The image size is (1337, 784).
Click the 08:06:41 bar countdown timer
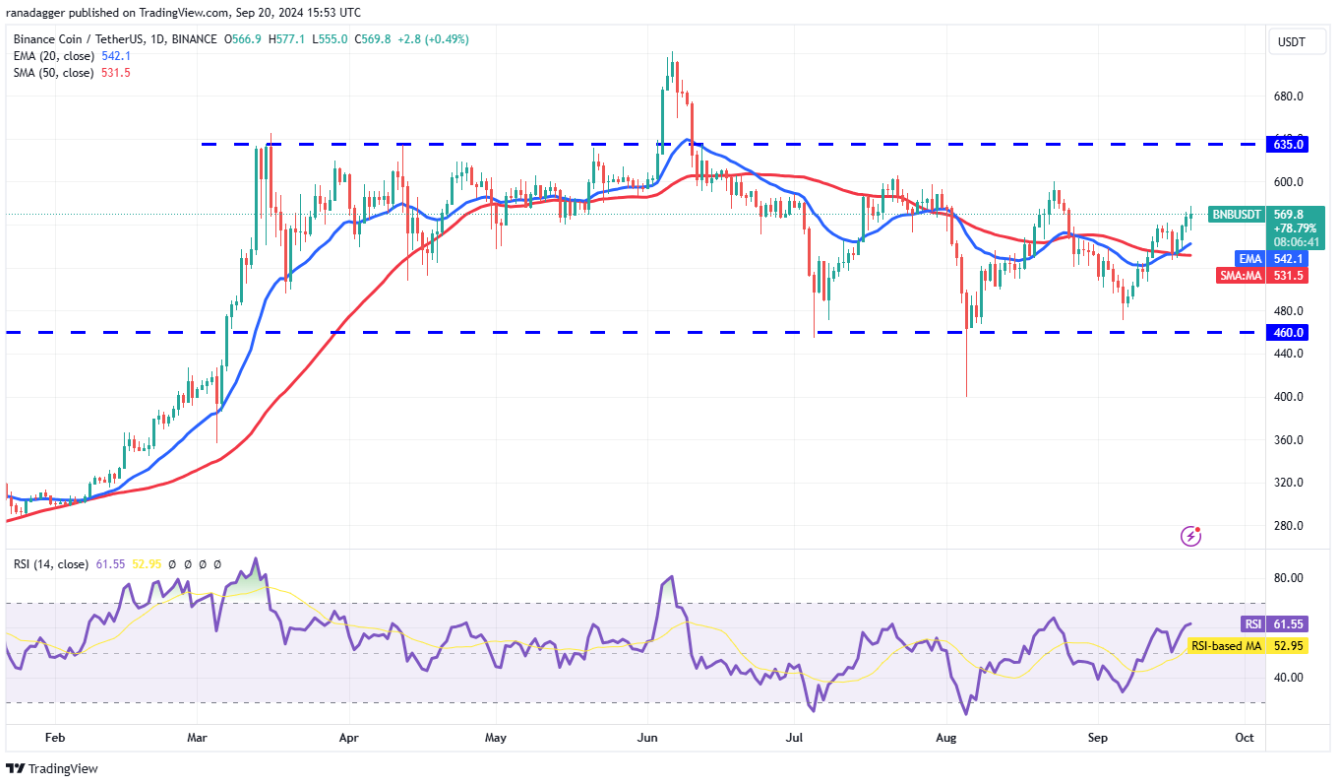(x=1295, y=241)
